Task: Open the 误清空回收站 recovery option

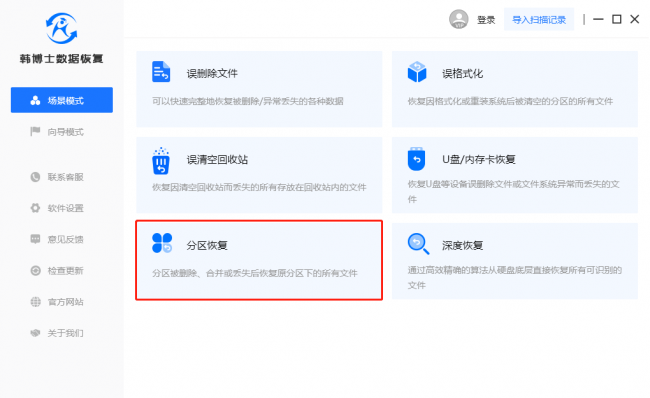Action: 259,175
